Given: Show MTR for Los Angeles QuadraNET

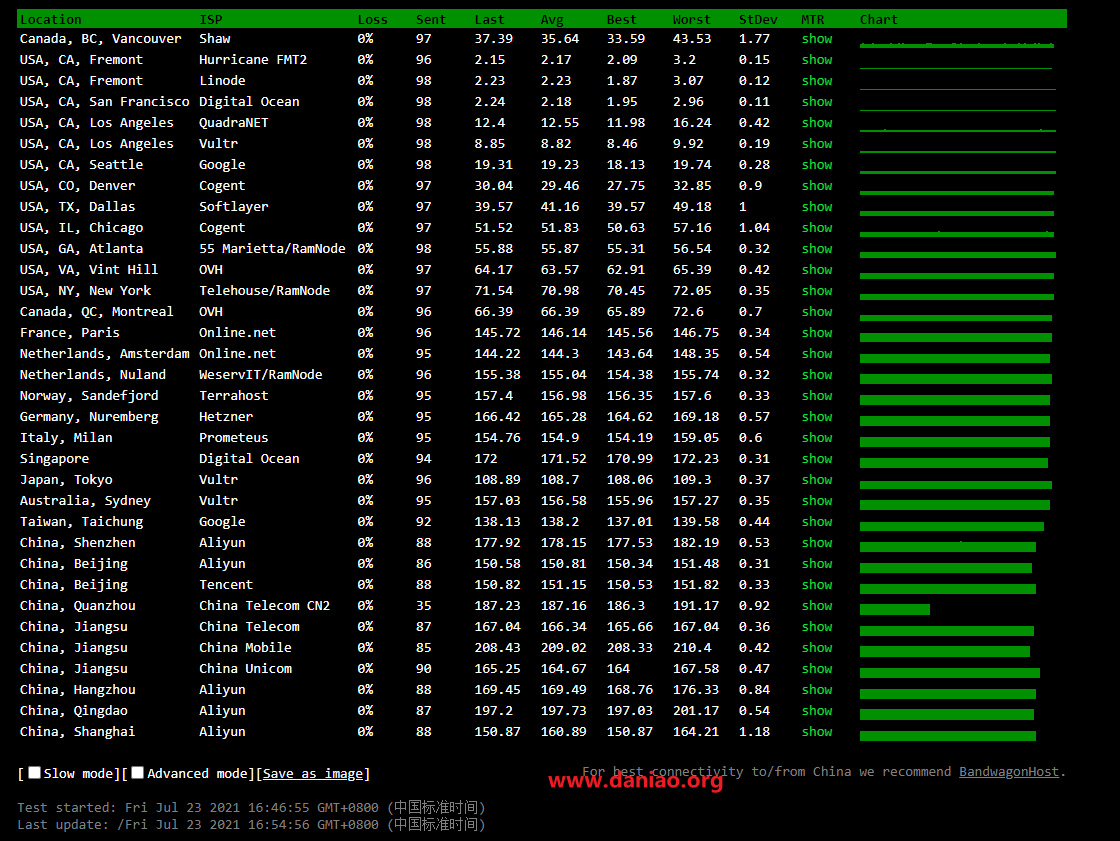Looking at the screenshot, I should 816,123.
